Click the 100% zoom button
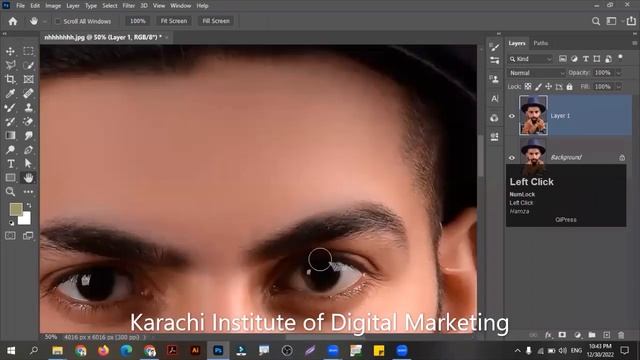 [x=138, y=21]
